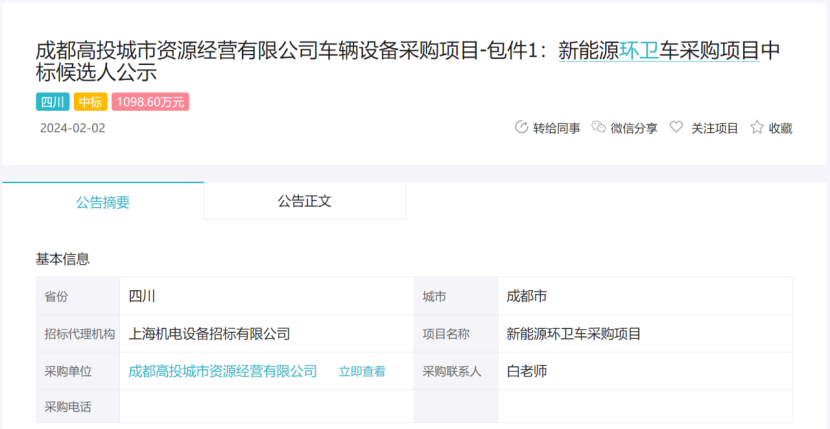Click the 采购单位 label cell
830x429 pixels.
(78, 372)
